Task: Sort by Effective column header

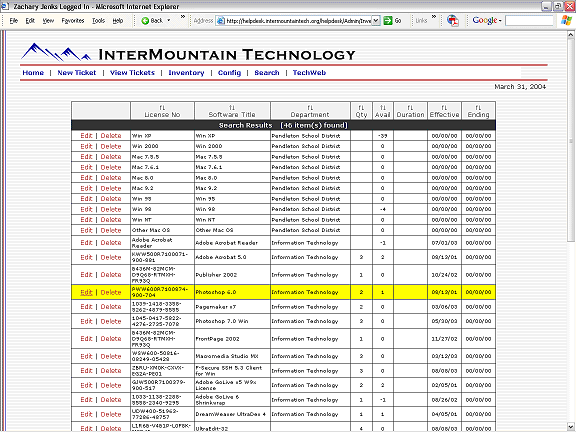Action: [444, 111]
